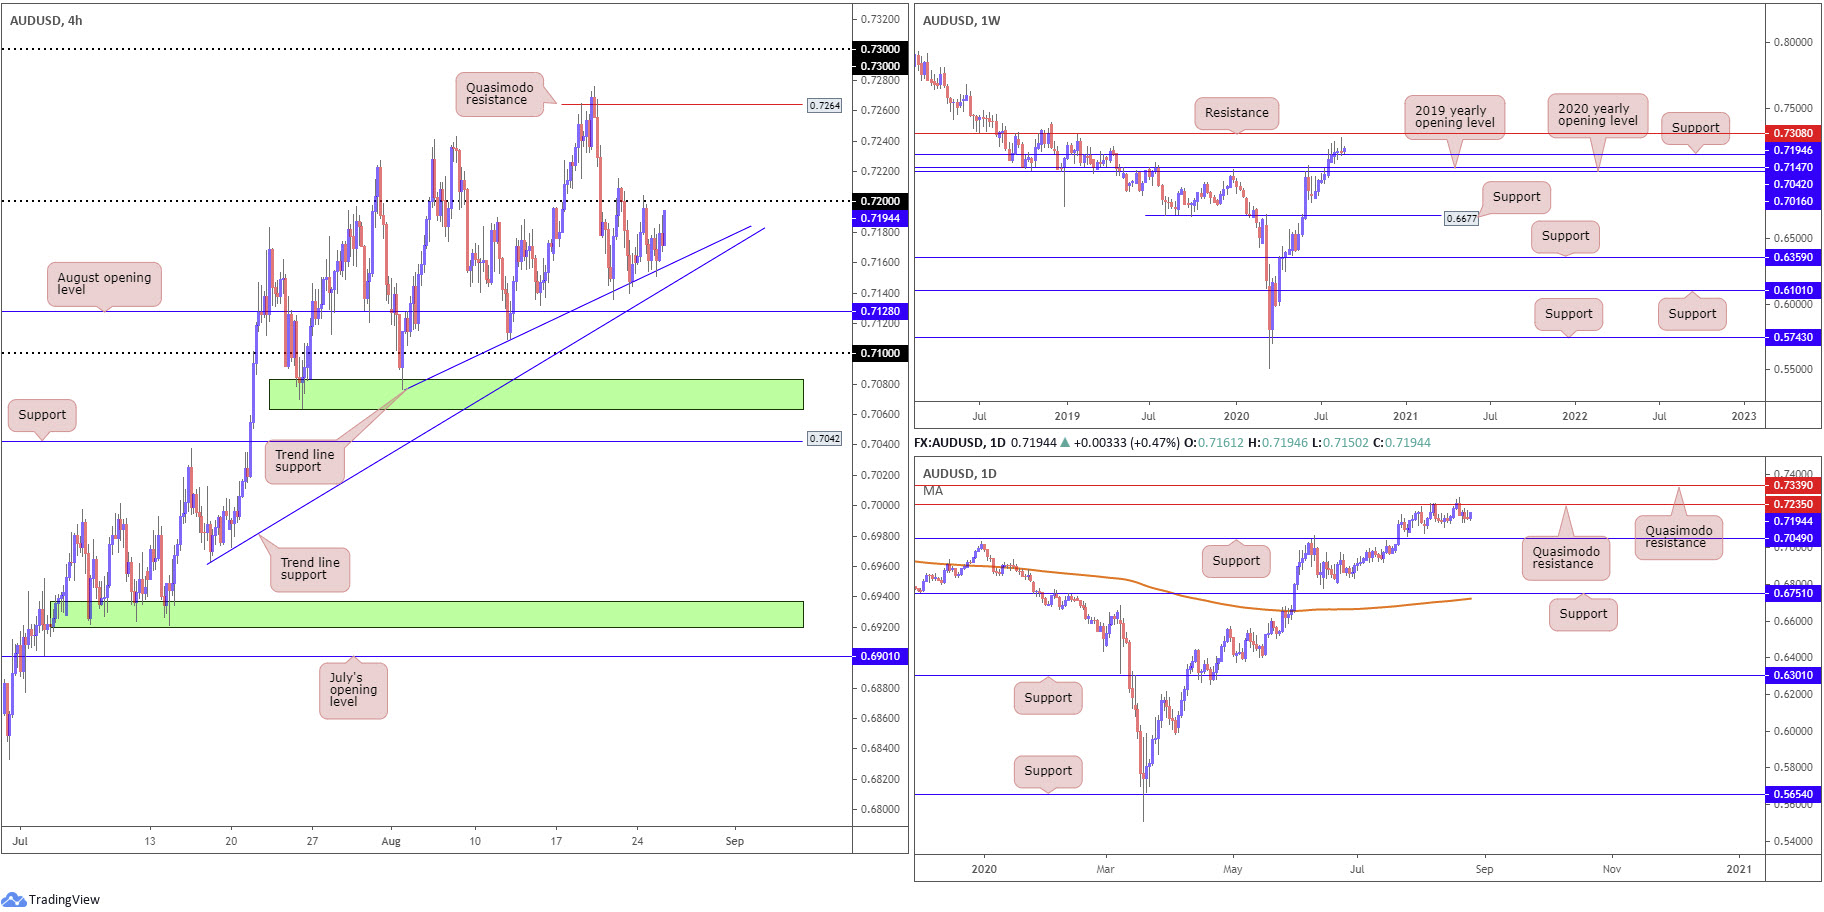Click the 0.63590 price tag
Viewport: 1824px width, 912px height.
click(1793, 257)
